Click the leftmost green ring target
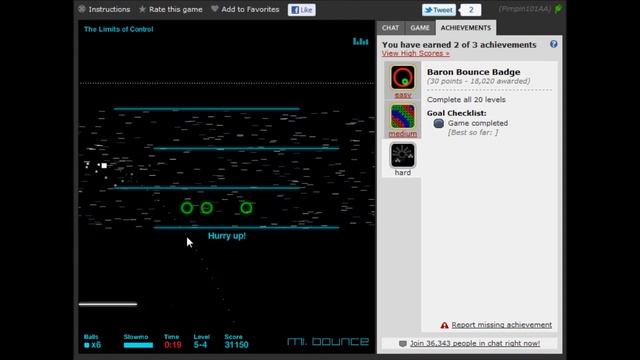The width and height of the screenshot is (640, 360). tap(187, 208)
